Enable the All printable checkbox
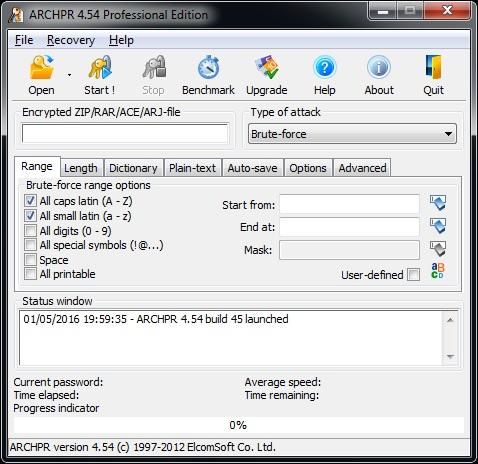 click(x=30, y=274)
